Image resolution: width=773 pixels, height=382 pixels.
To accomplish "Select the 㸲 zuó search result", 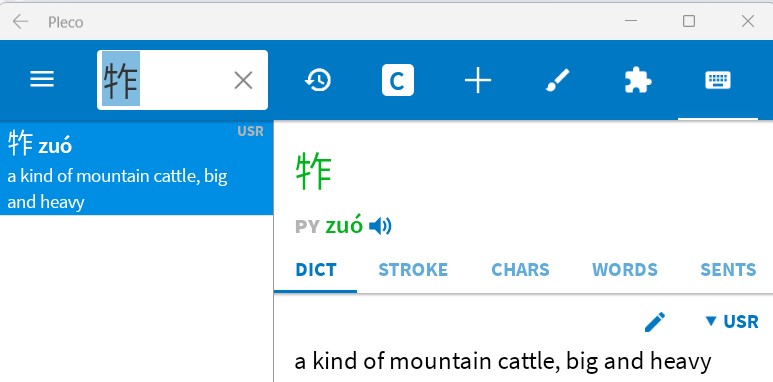I will pyautogui.click(x=137, y=168).
